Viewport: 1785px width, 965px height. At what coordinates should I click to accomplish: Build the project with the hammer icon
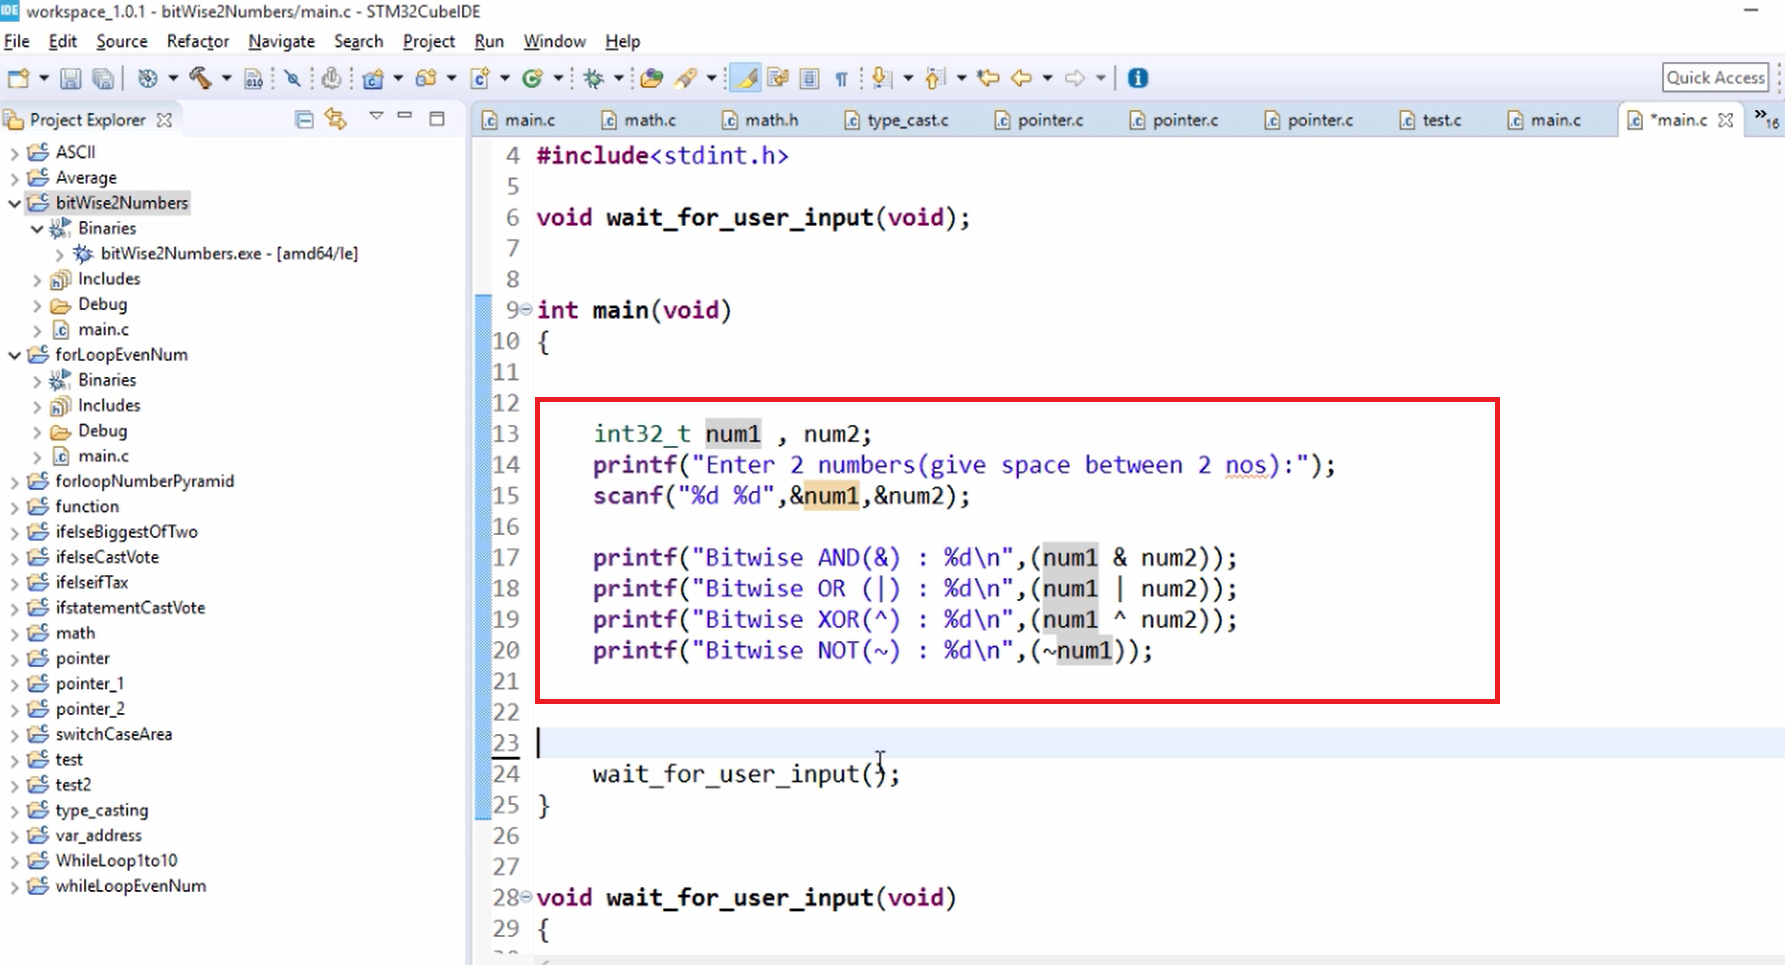point(200,77)
